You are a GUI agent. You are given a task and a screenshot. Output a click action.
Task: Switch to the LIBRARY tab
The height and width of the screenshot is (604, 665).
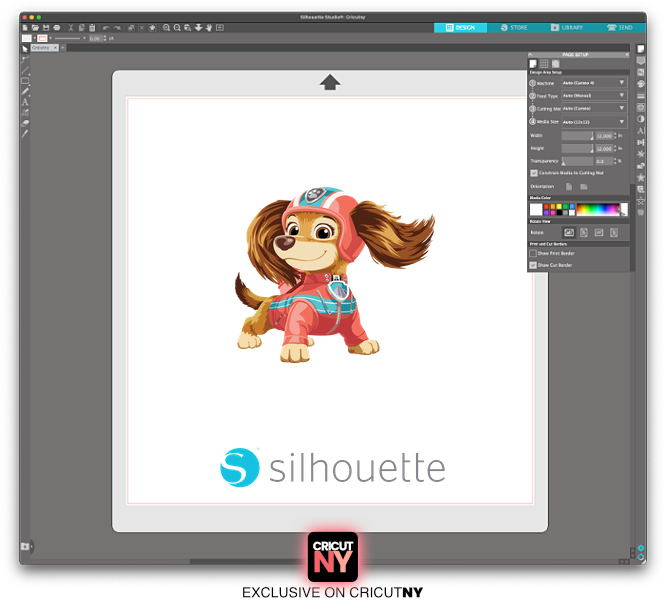[x=567, y=28]
